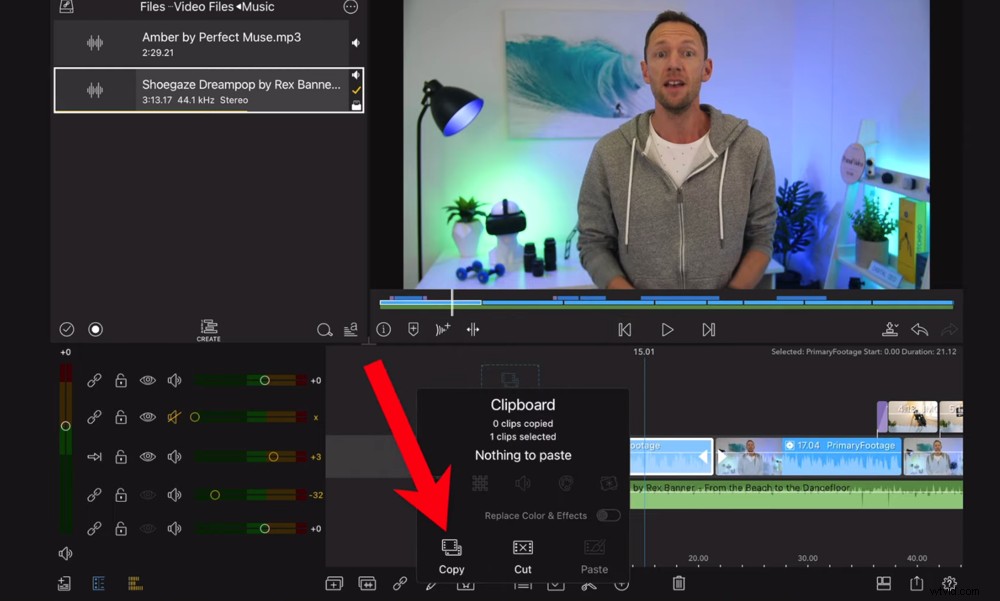Tap the trash icon to delete selection
Viewport: 1000px width, 601px height.
(x=681, y=583)
